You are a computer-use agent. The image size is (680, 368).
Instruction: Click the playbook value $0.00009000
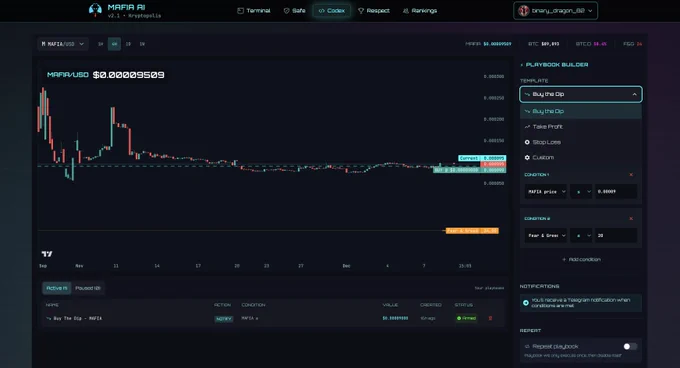click(x=395, y=318)
